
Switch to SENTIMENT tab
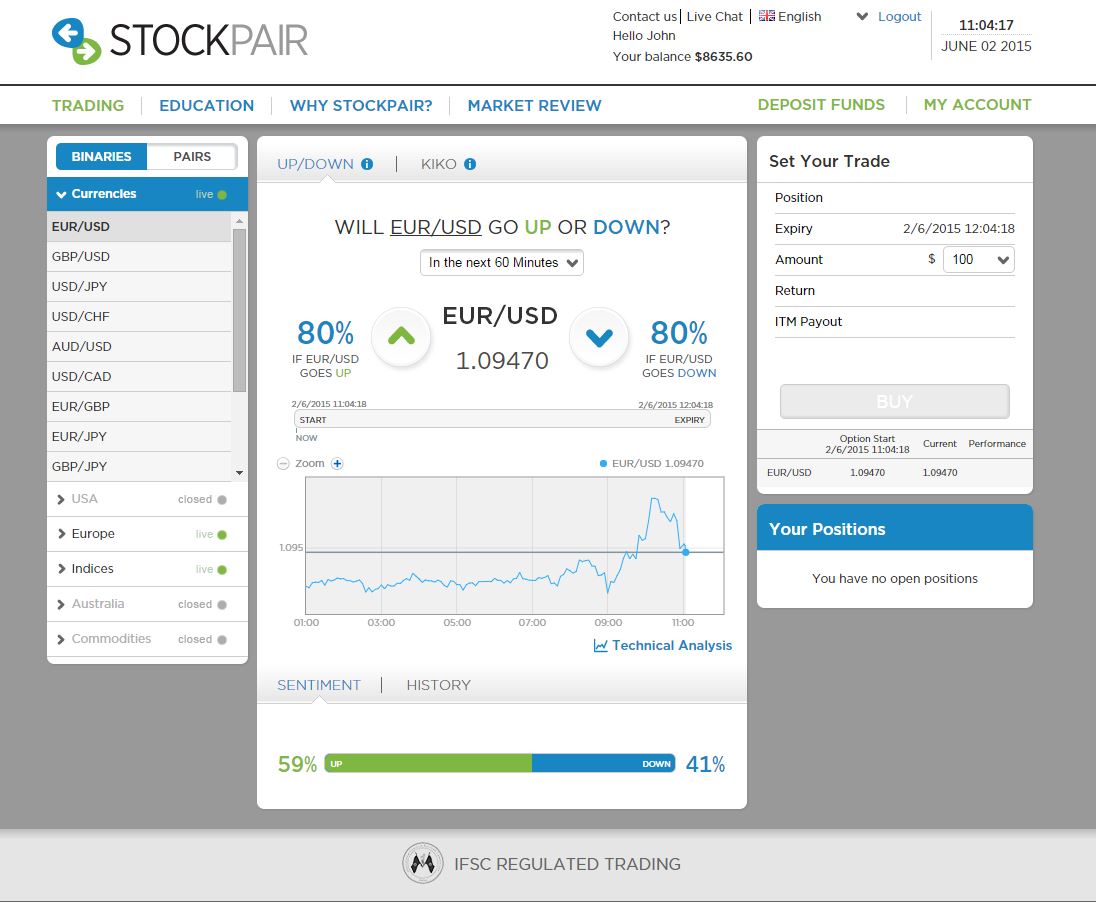(319, 685)
